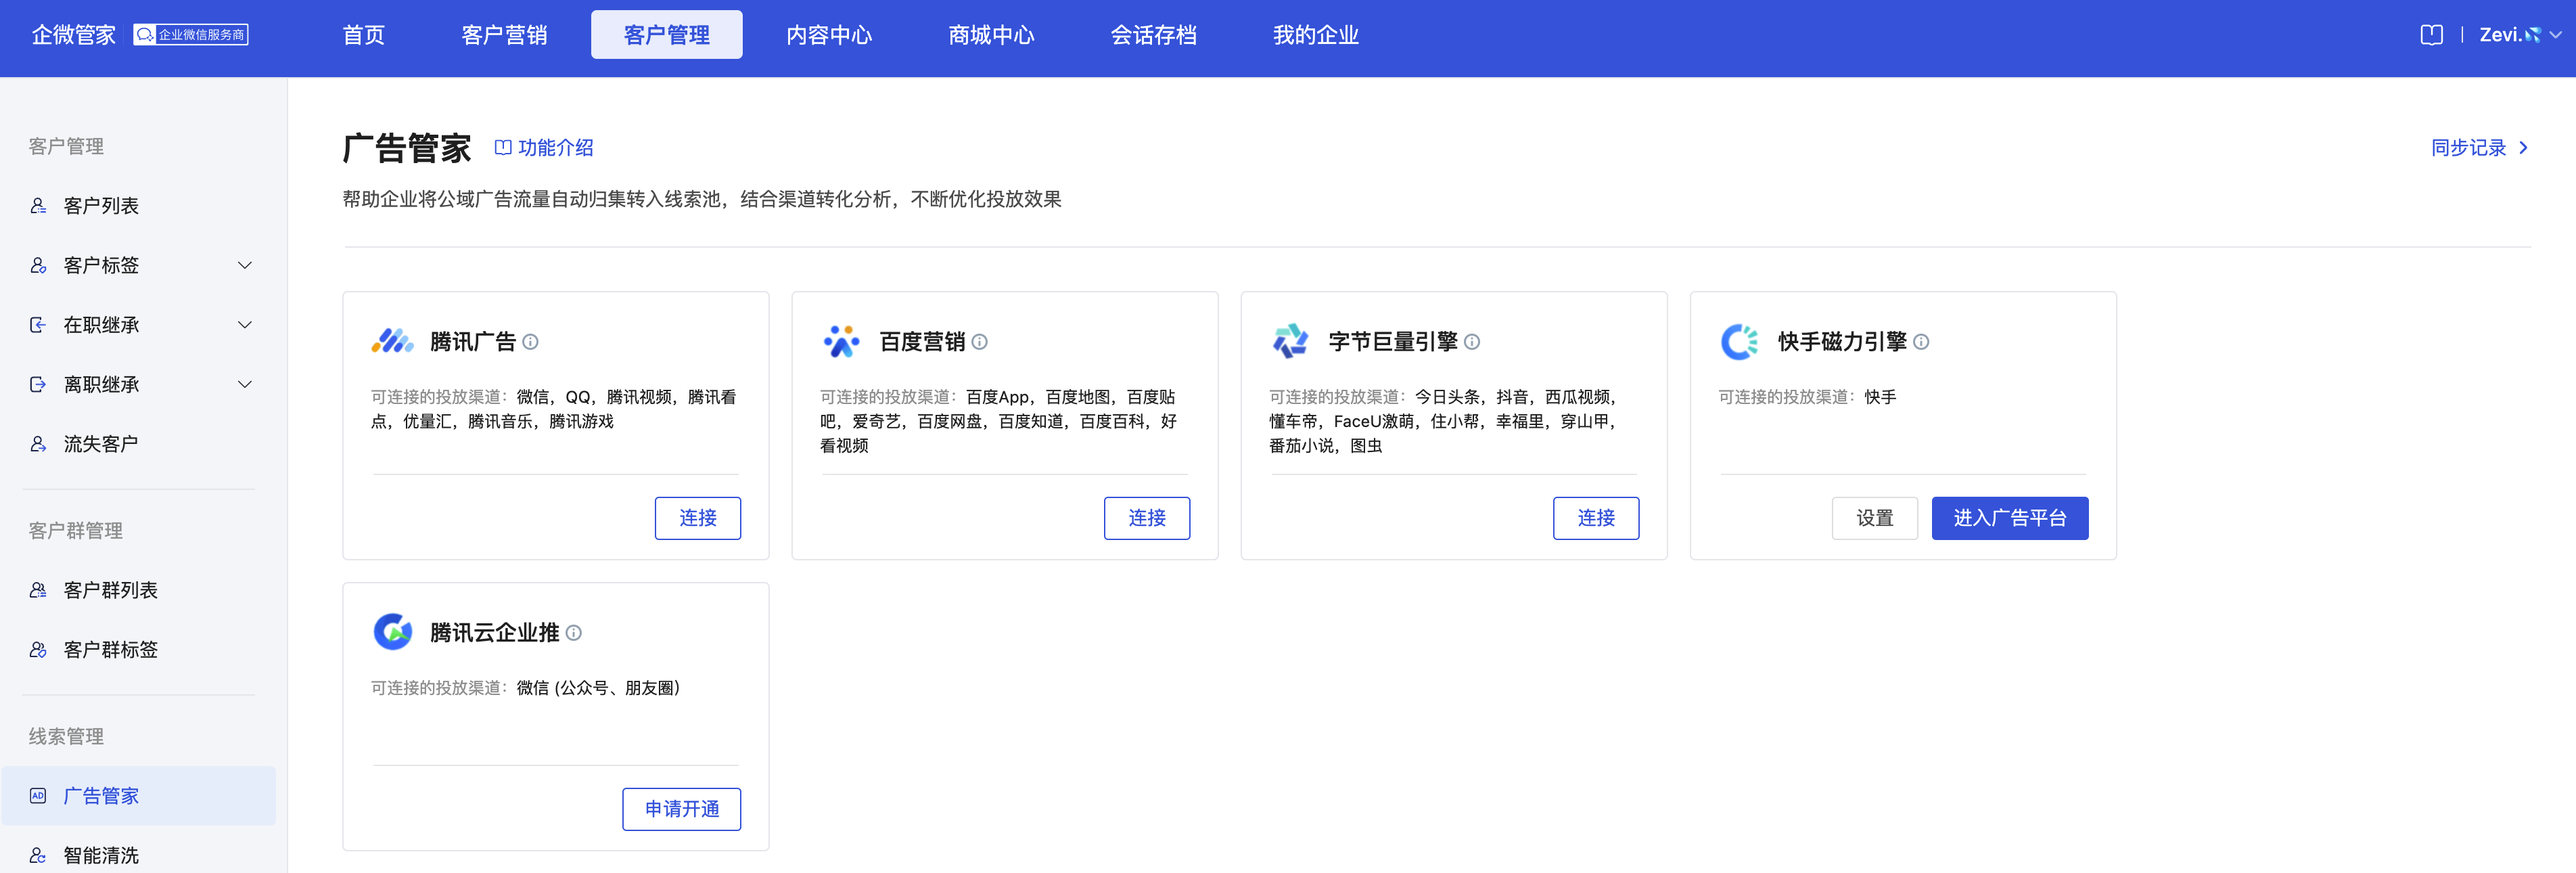Click the 腾讯云企业推 logo icon

392,632
